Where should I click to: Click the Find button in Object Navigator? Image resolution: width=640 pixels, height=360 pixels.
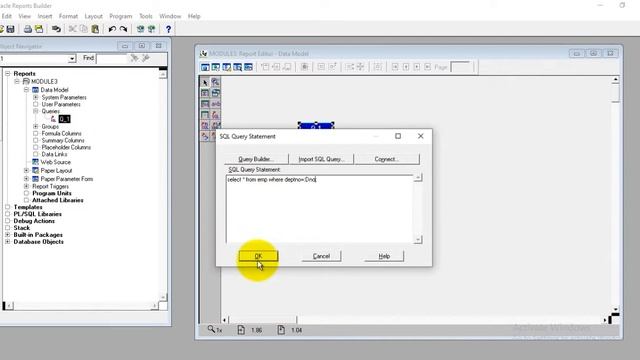pos(88,58)
